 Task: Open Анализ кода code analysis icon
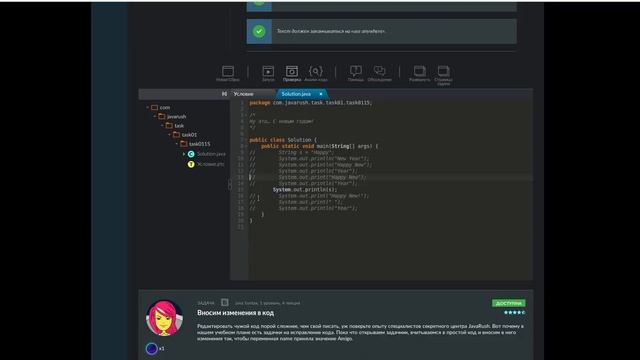(316, 72)
